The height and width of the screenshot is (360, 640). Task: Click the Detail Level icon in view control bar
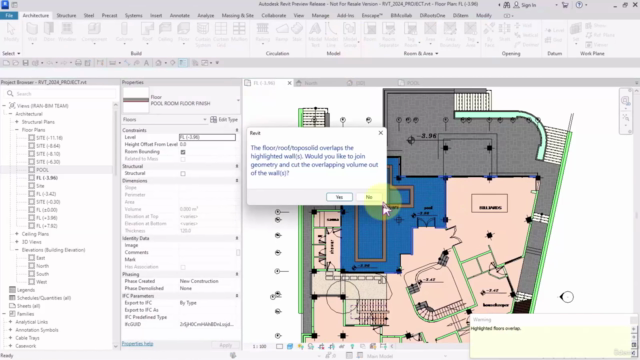tap(279, 346)
